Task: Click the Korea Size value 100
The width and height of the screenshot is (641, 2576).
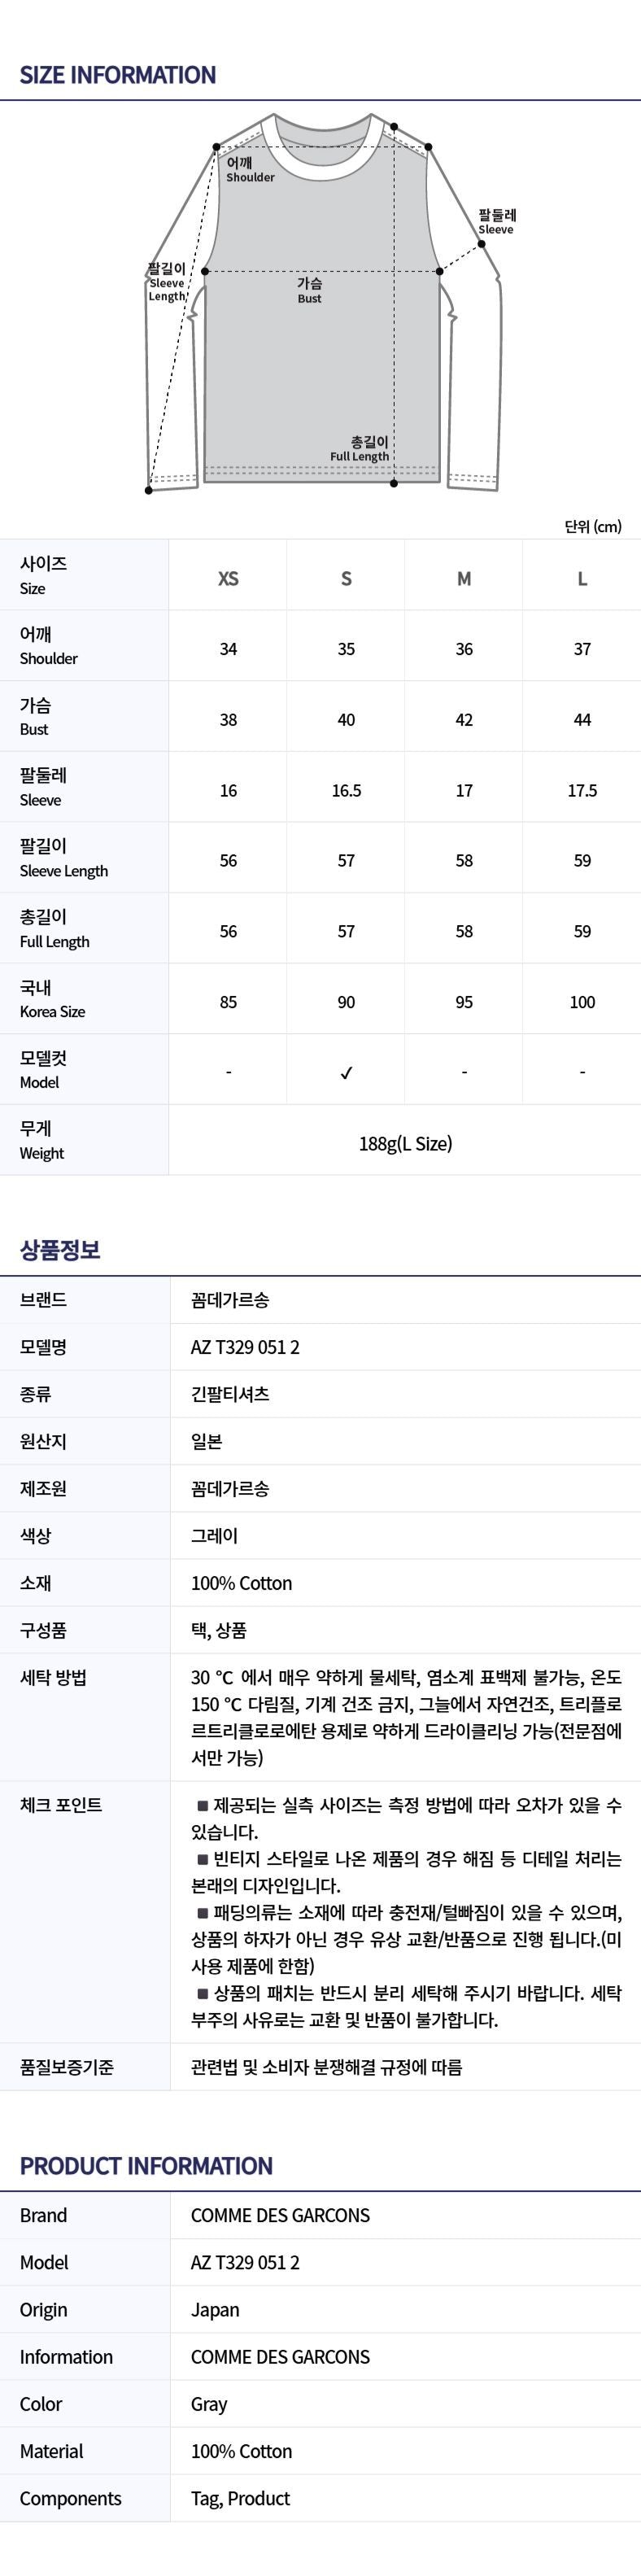Action: (x=582, y=1002)
